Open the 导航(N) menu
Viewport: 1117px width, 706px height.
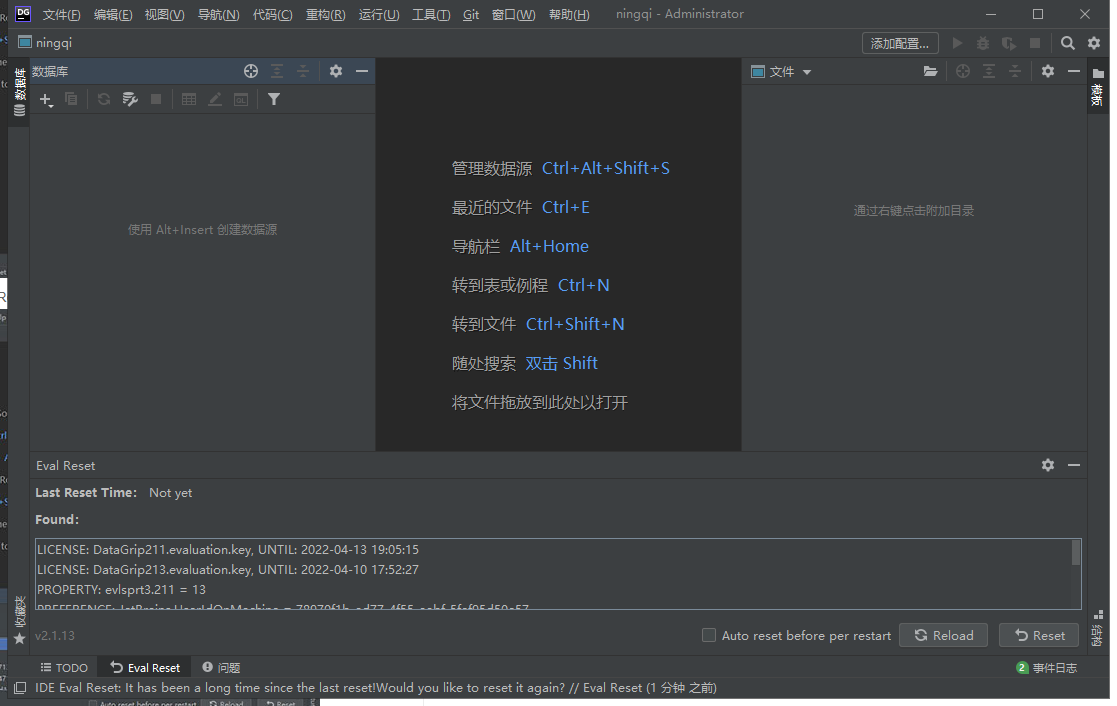tap(218, 14)
